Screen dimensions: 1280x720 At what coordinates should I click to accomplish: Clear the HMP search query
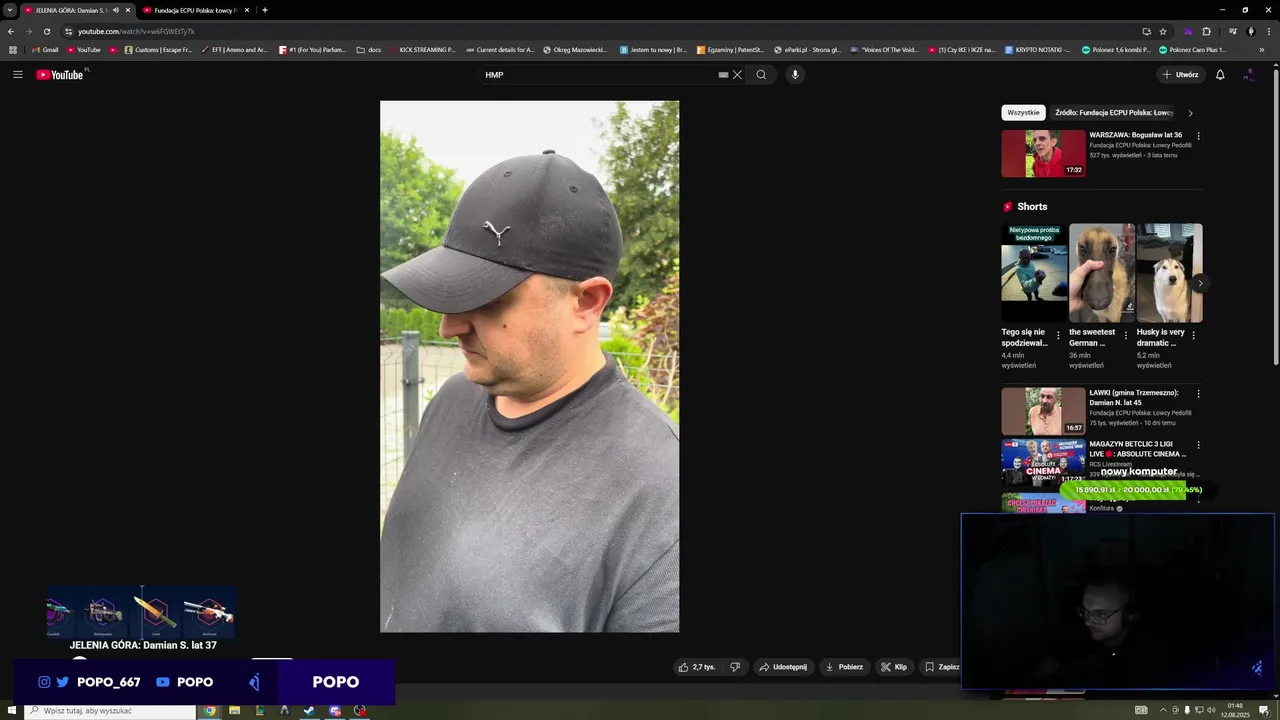[x=737, y=75]
